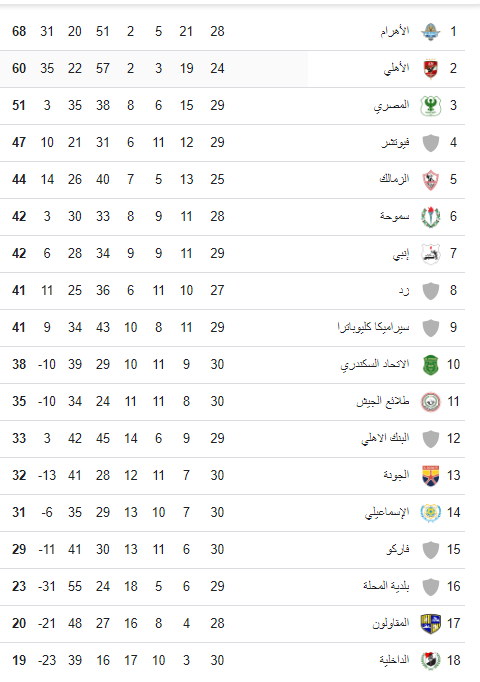Click the green Al Ittihad Alexandria crest

click(430, 364)
